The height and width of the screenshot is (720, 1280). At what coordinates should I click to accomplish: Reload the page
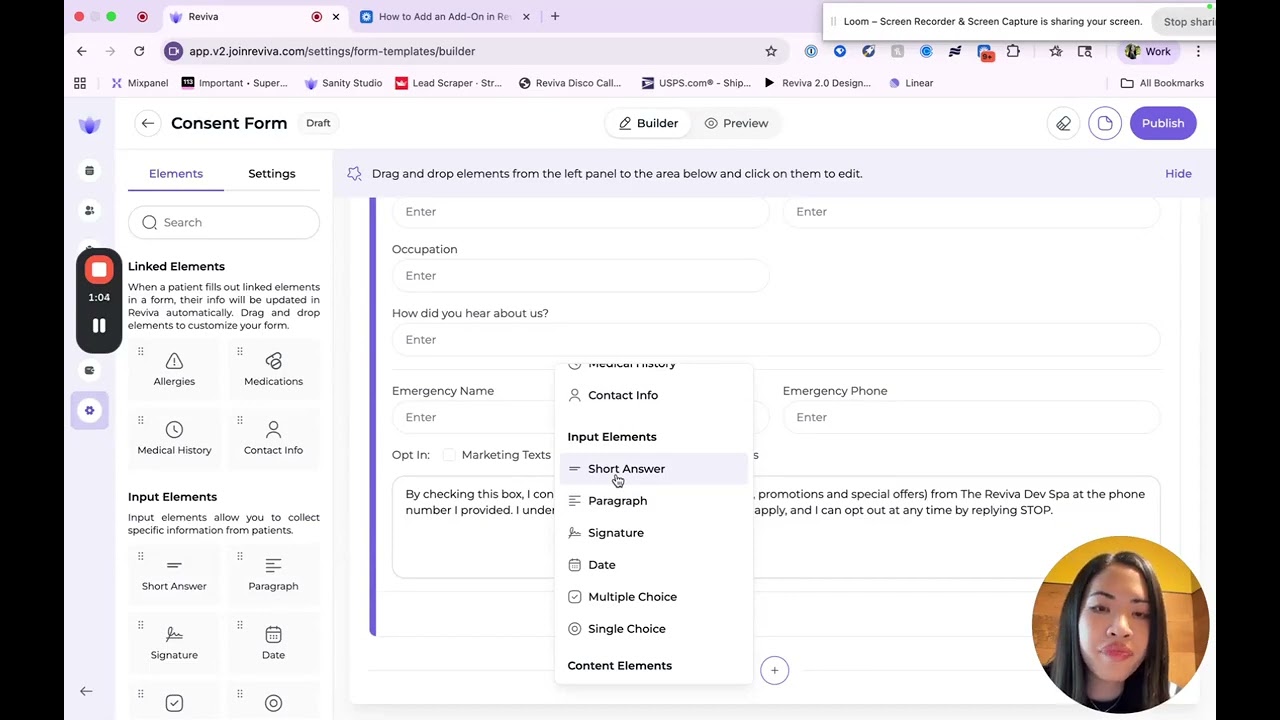click(139, 51)
